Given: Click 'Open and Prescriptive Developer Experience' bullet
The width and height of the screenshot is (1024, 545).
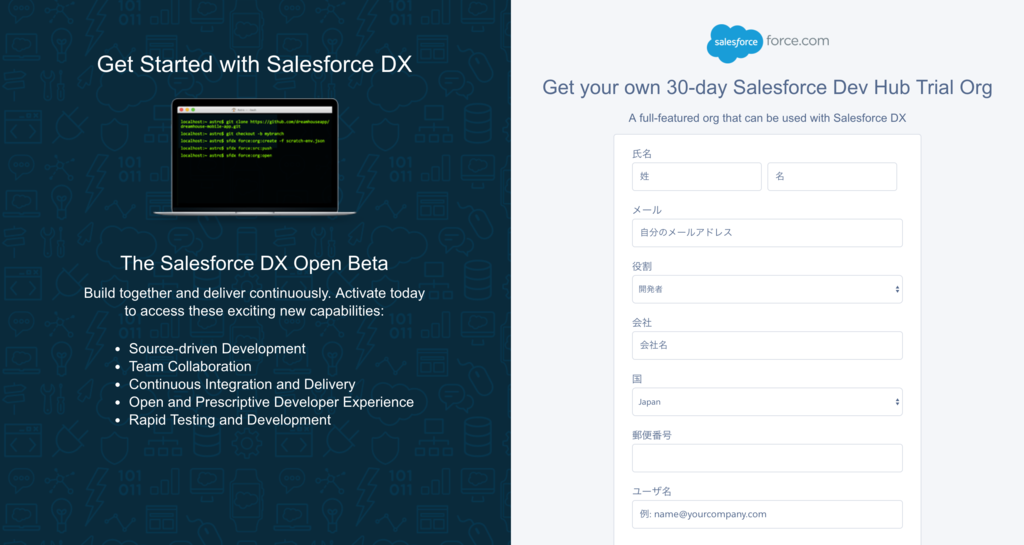Looking at the screenshot, I should 271,402.
